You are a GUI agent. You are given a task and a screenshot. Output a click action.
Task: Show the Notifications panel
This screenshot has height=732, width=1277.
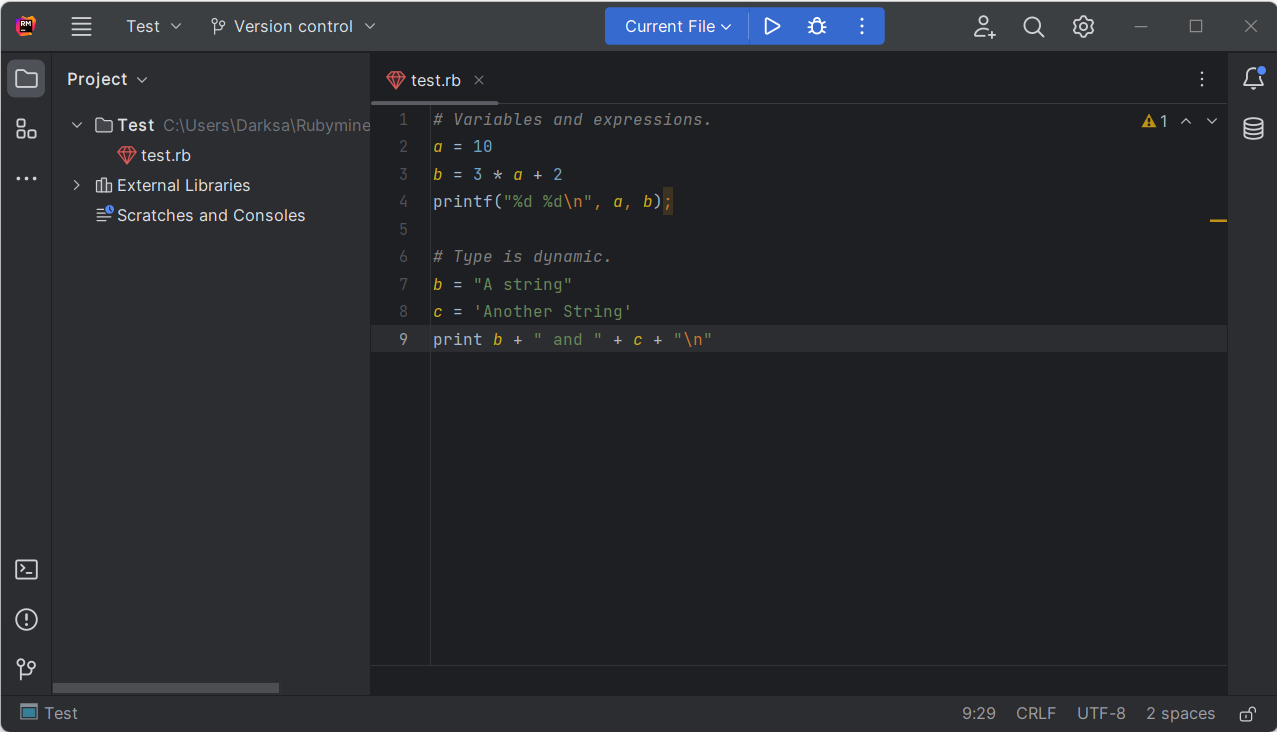pyautogui.click(x=1253, y=79)
